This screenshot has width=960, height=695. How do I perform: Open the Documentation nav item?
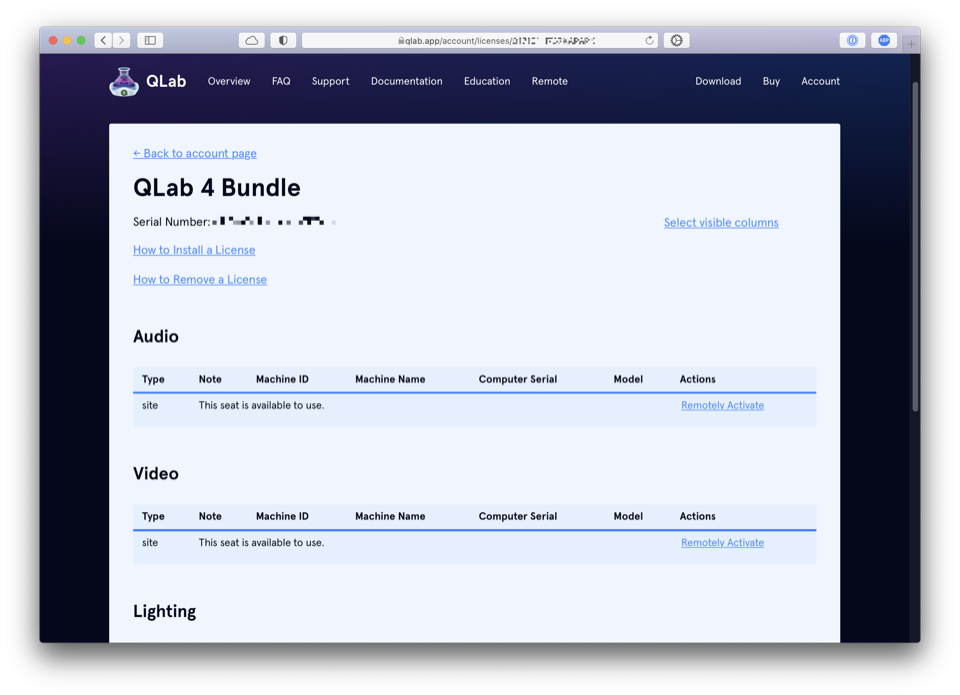(x=406, y=82)
